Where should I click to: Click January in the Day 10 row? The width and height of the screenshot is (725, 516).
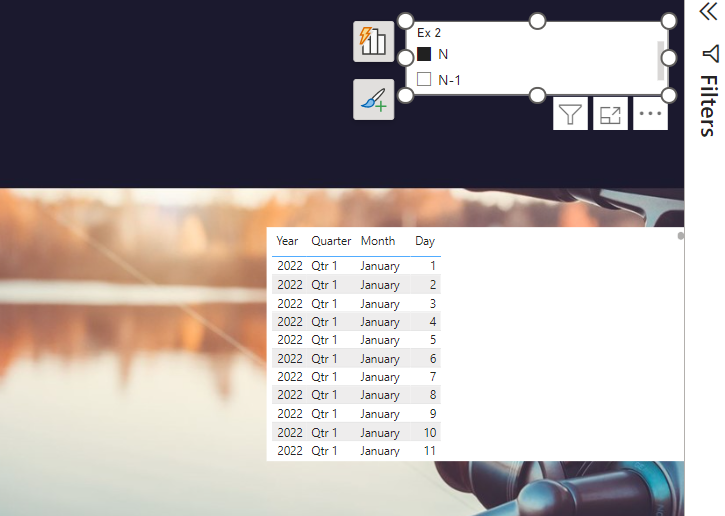[380, 433]
